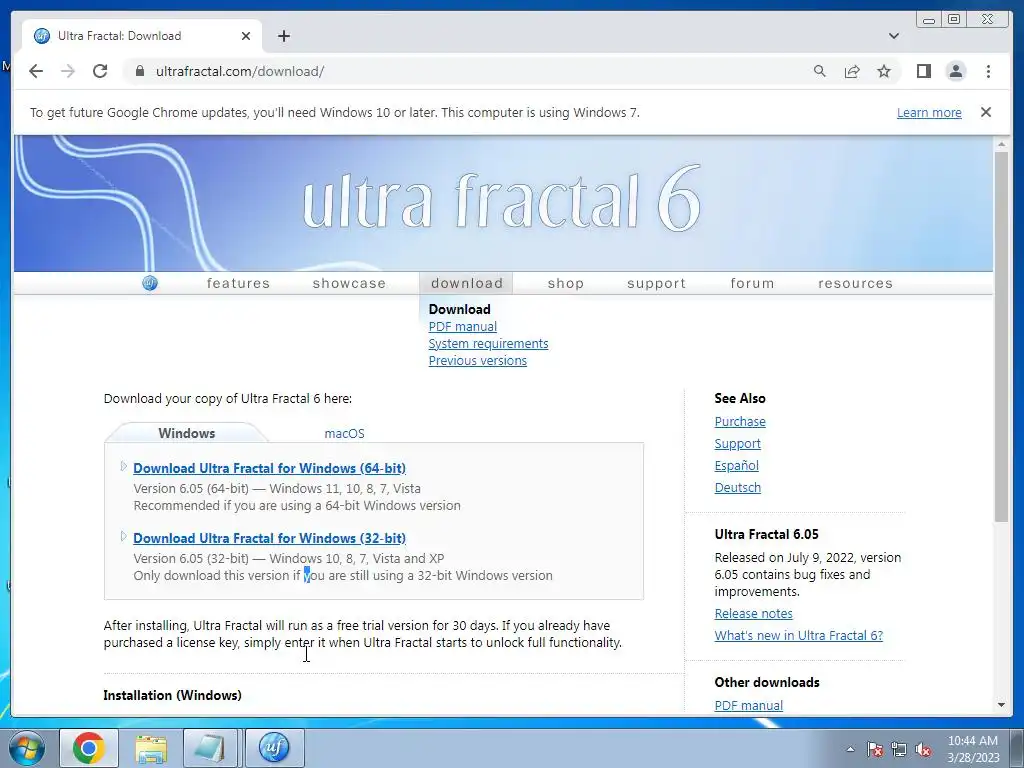Open the Chrome profile avatar
The image size is (1024, 768).
(x=955, y=71)
